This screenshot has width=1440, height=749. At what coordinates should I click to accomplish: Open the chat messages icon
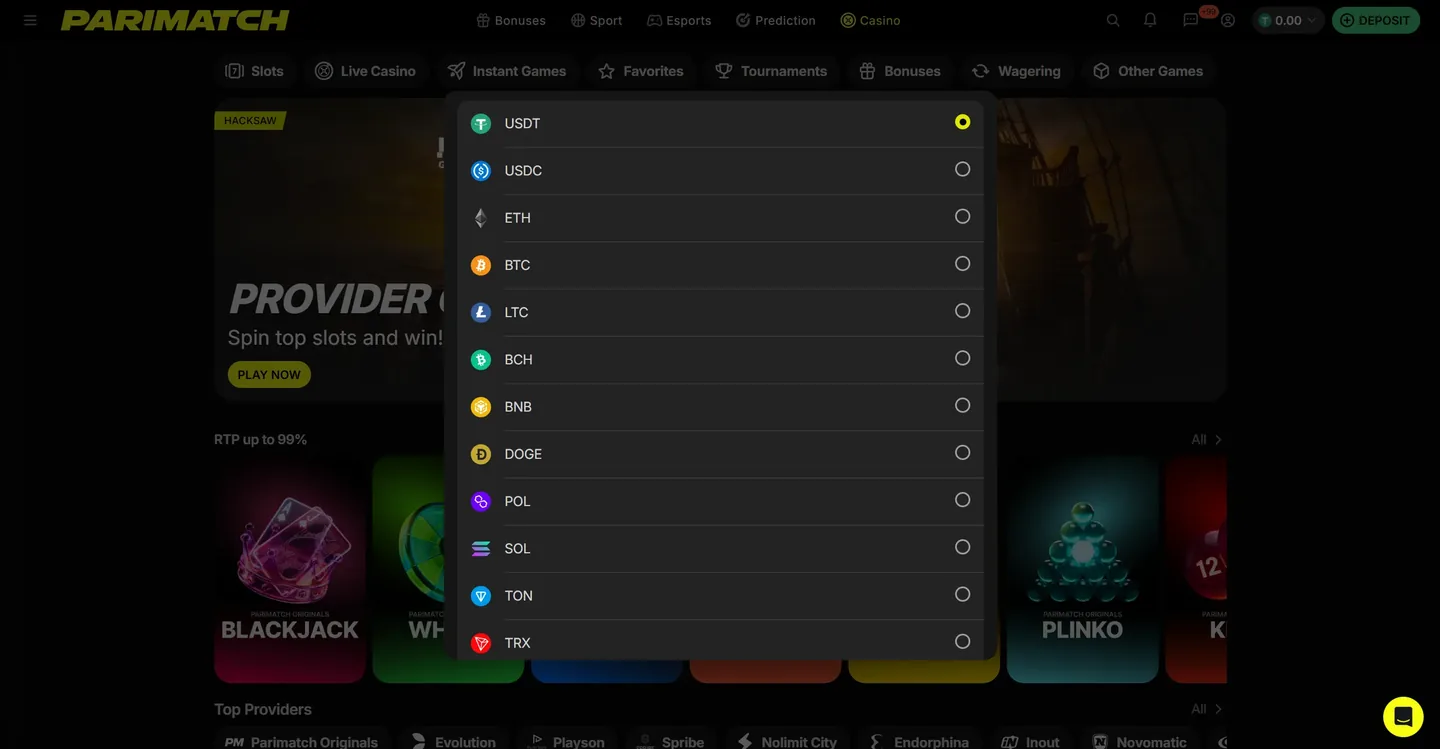click(x=1191, y=20)
